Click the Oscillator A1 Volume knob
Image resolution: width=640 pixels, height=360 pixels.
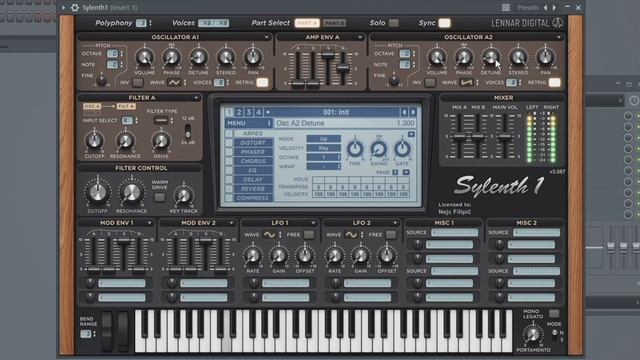144,58
